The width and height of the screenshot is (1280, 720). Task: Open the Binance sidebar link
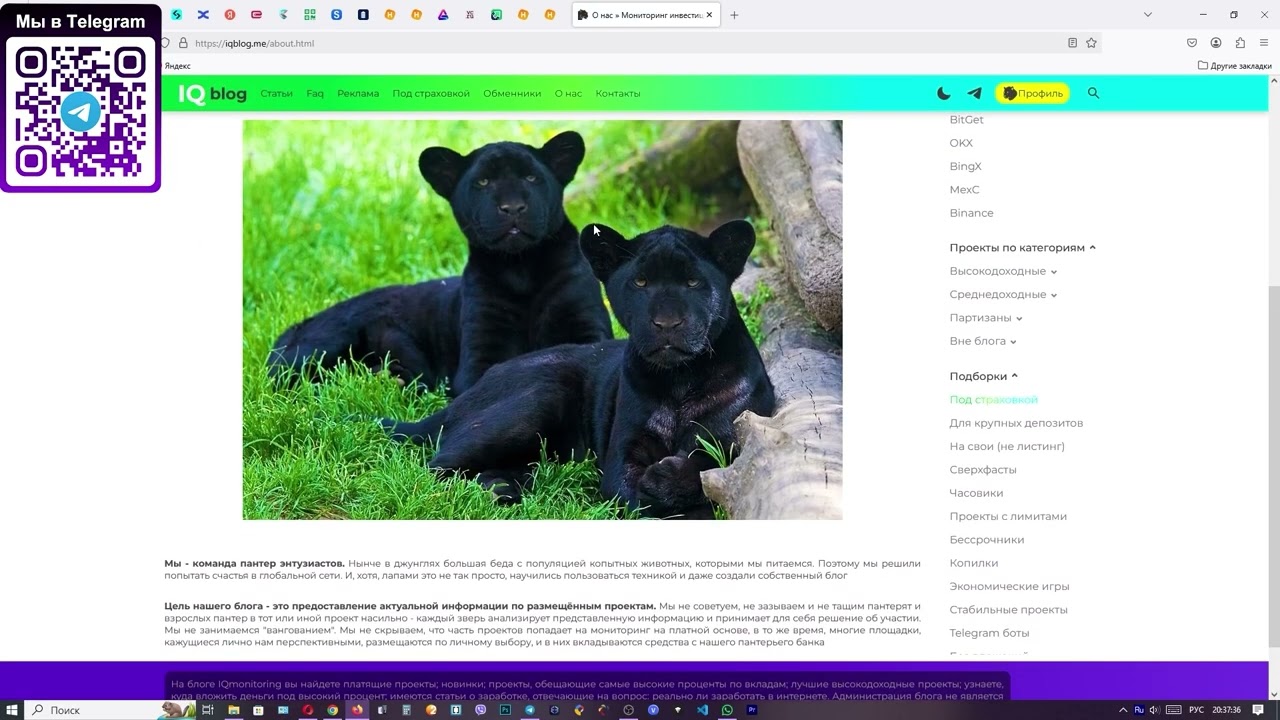971,213
